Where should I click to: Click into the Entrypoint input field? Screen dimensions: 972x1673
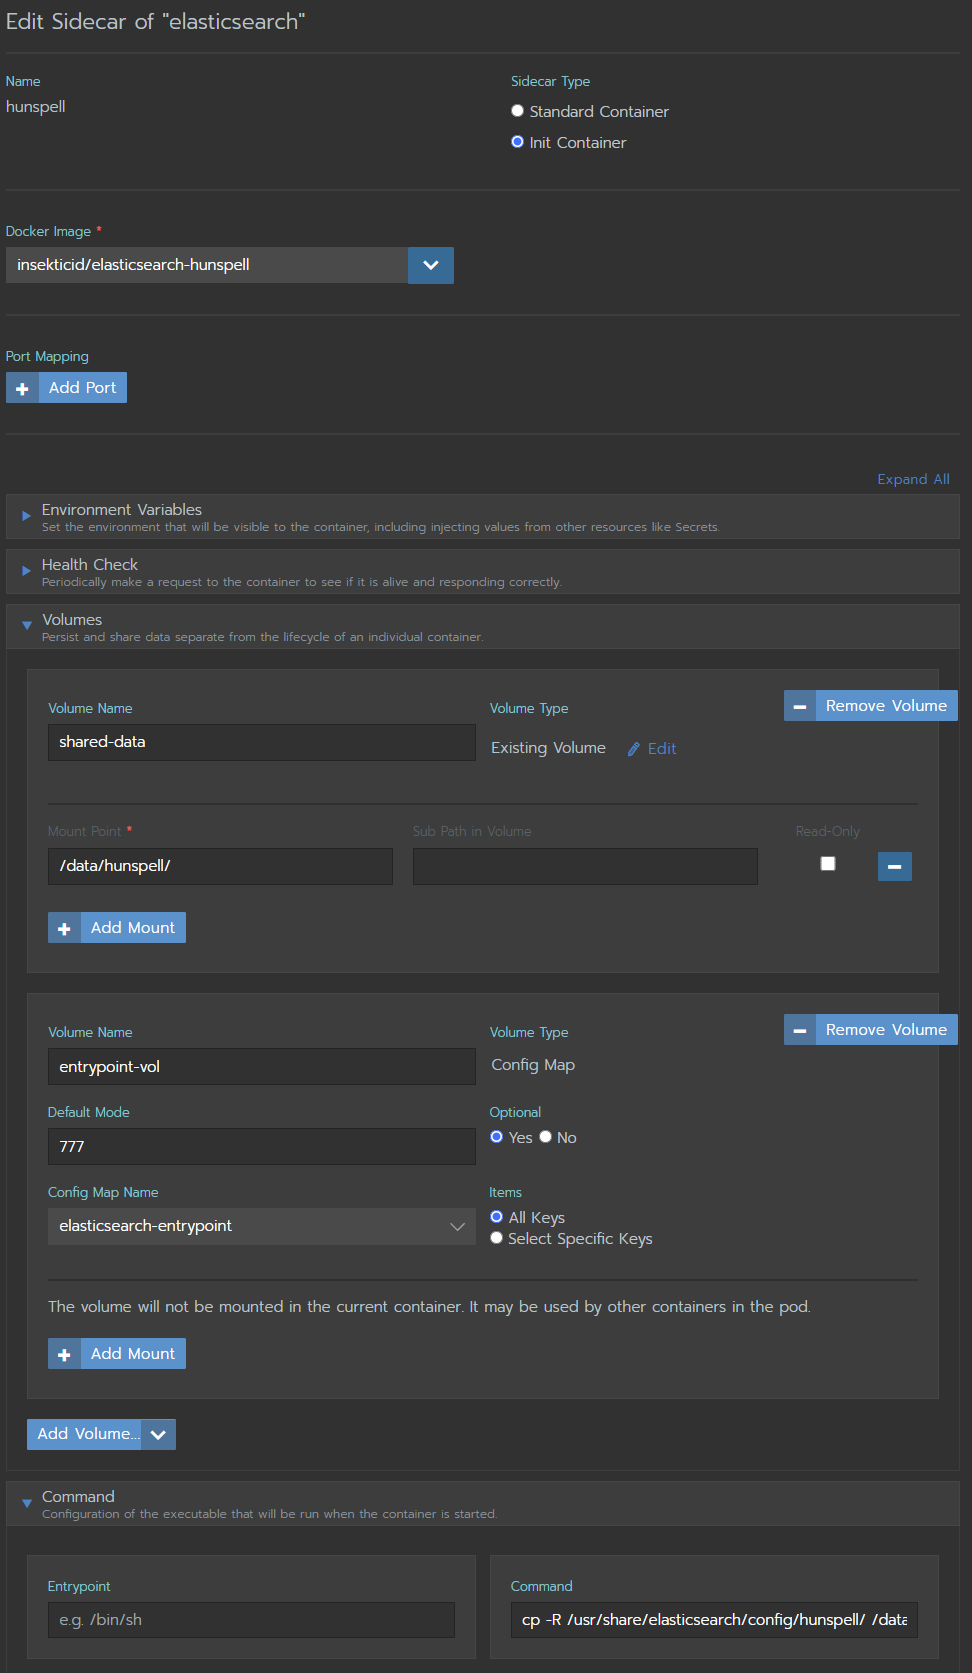[x=251, y=1620]
